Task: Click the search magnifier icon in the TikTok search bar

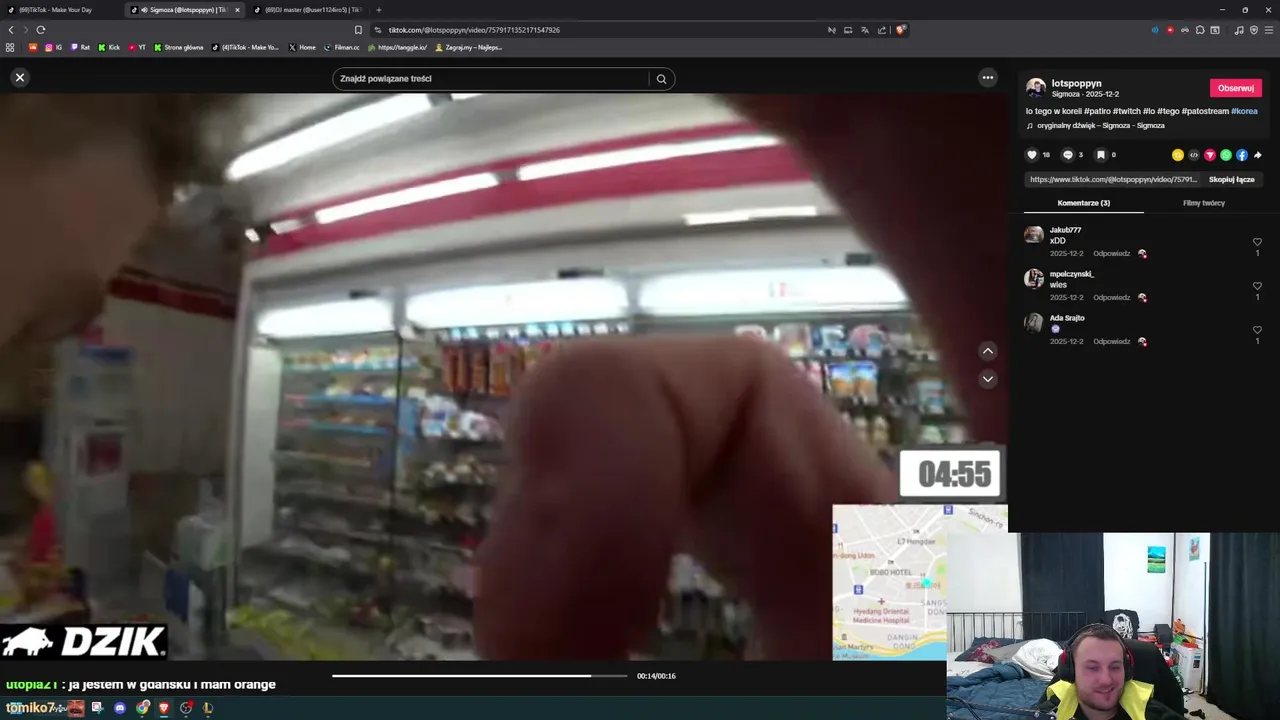Action: (661, 79)
